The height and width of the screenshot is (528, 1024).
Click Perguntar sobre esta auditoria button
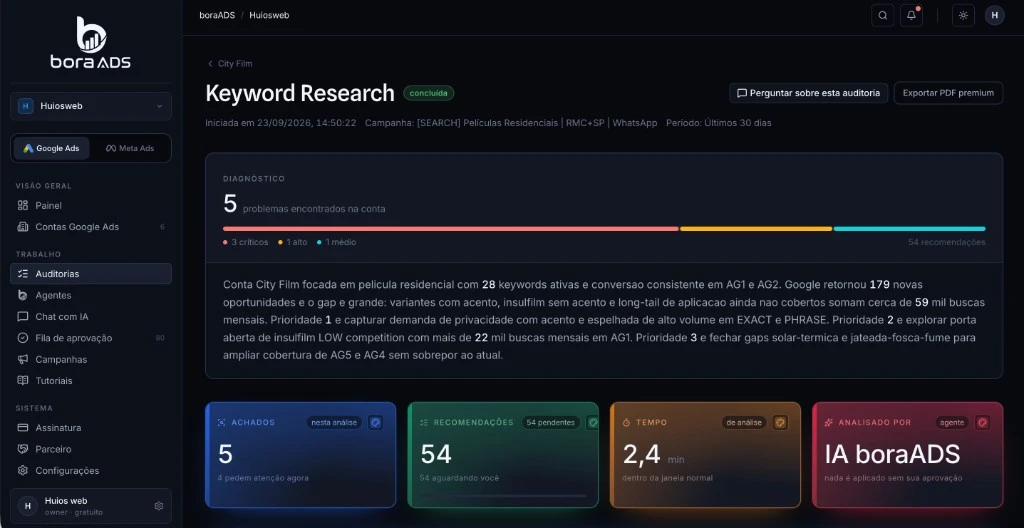click(808, 93)
